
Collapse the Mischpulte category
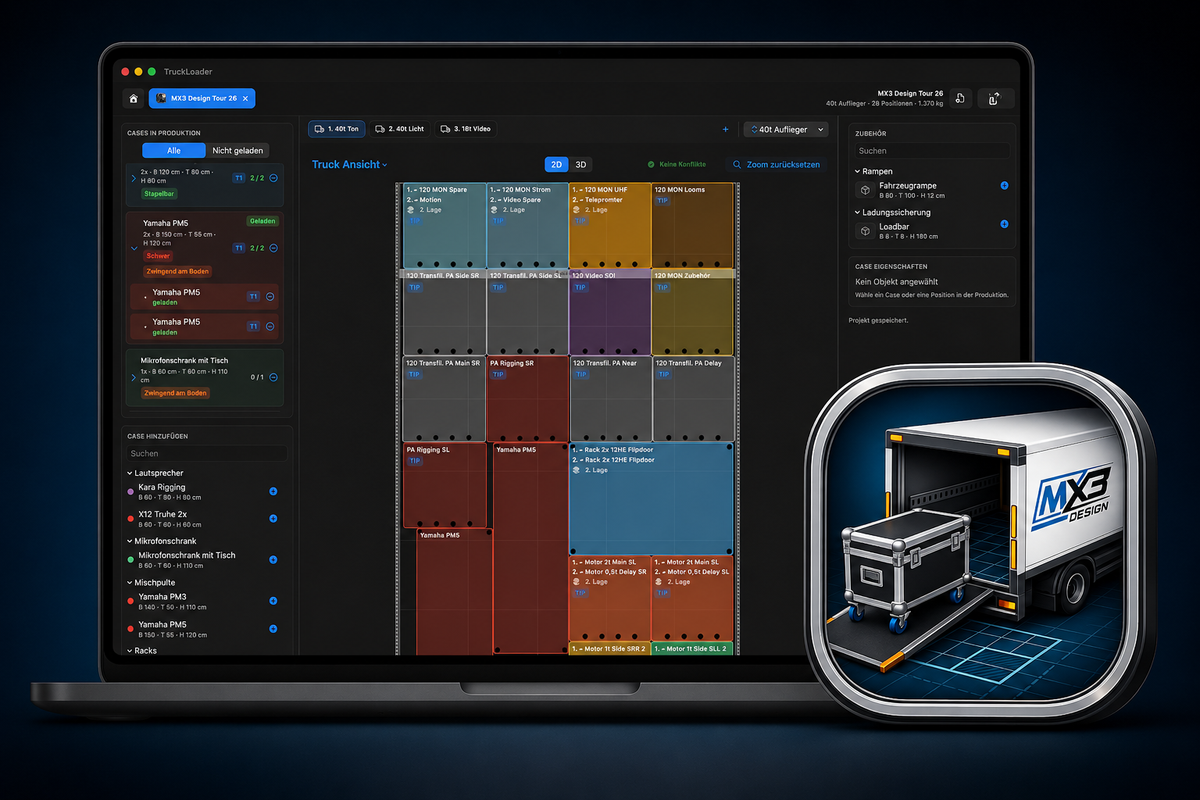point(130,582)
